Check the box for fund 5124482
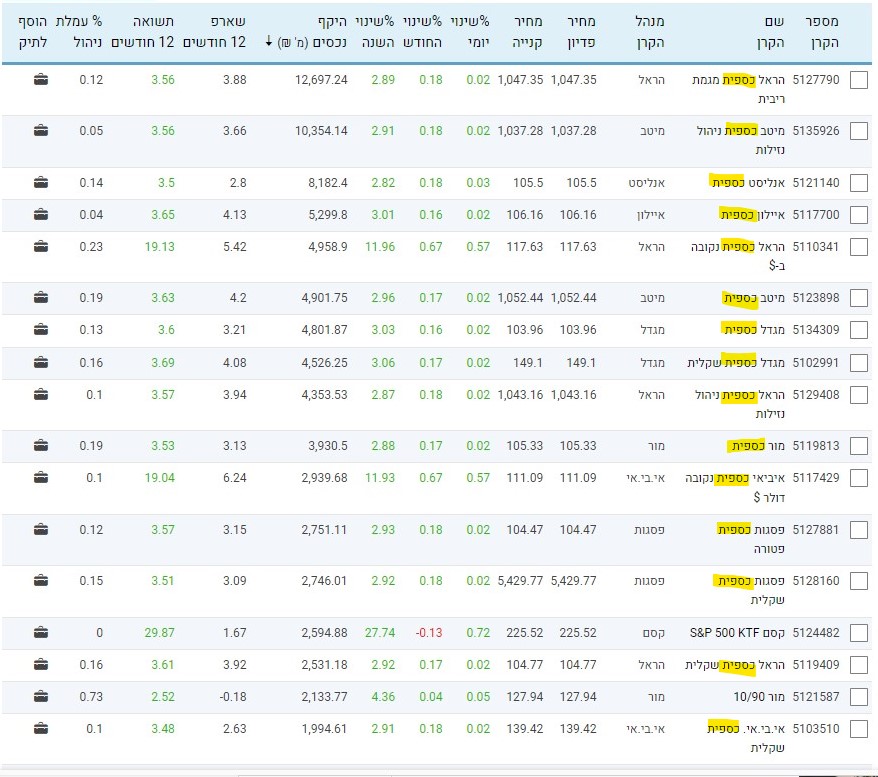The width and height of the screenshot is (878, 777). [858, 633]
